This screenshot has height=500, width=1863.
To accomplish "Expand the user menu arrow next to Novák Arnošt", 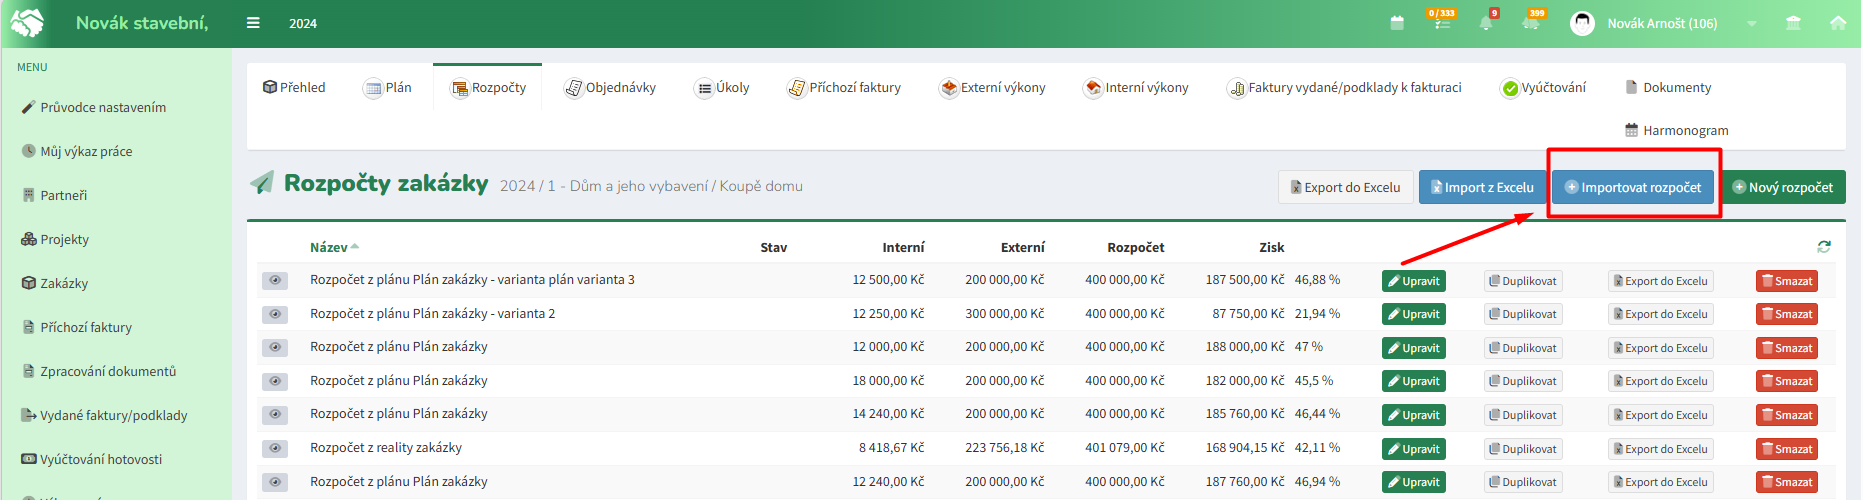I will [1751, 23].
